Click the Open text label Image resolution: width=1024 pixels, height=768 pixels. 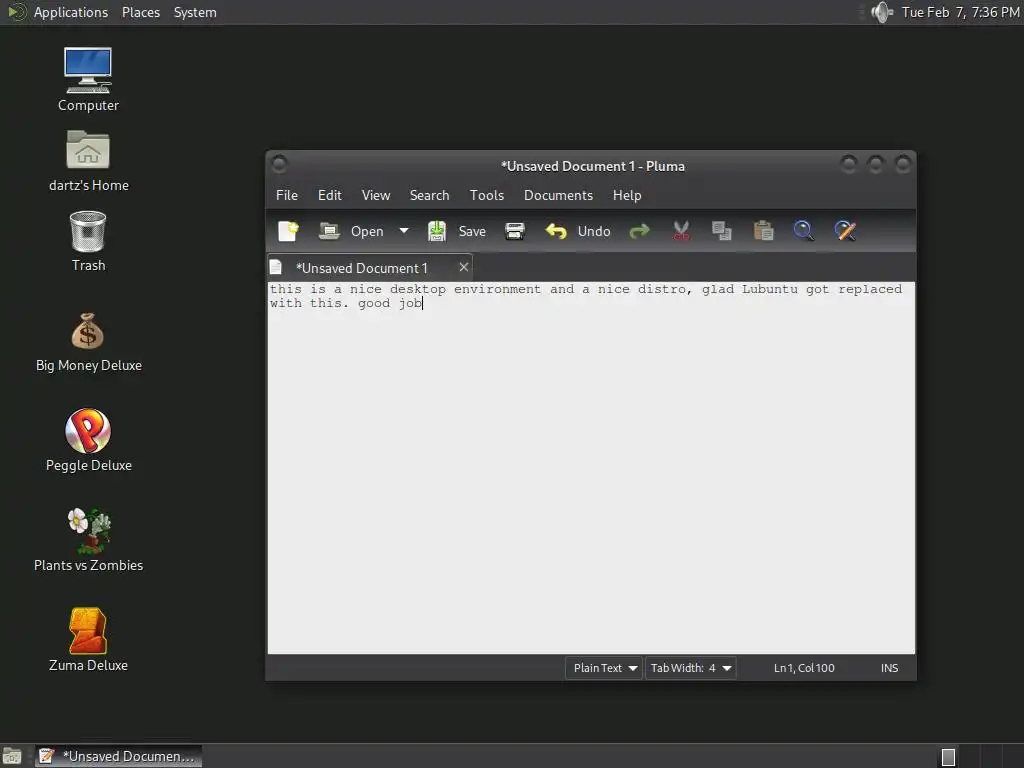pos(367,231)
